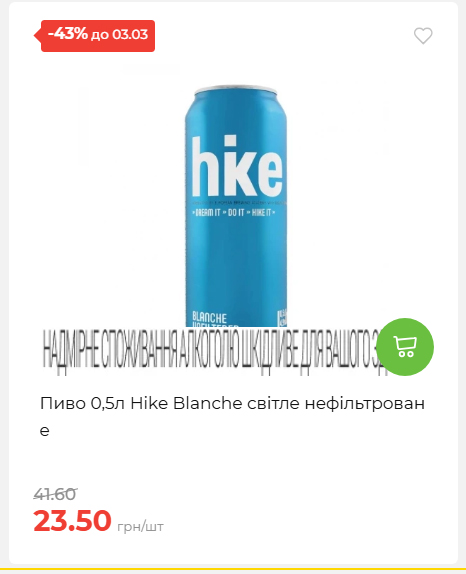Click the green shopping cart button

[x=405, y=347]
